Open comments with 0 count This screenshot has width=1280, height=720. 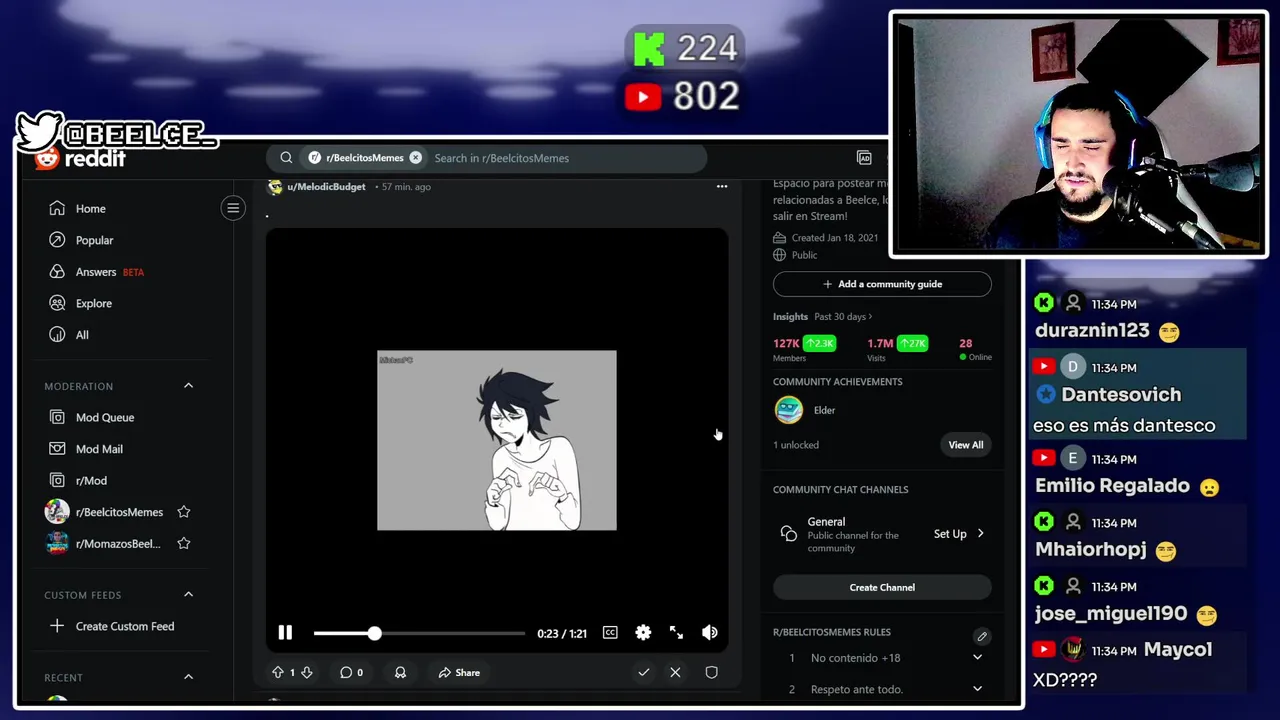(x=351, y=673)
